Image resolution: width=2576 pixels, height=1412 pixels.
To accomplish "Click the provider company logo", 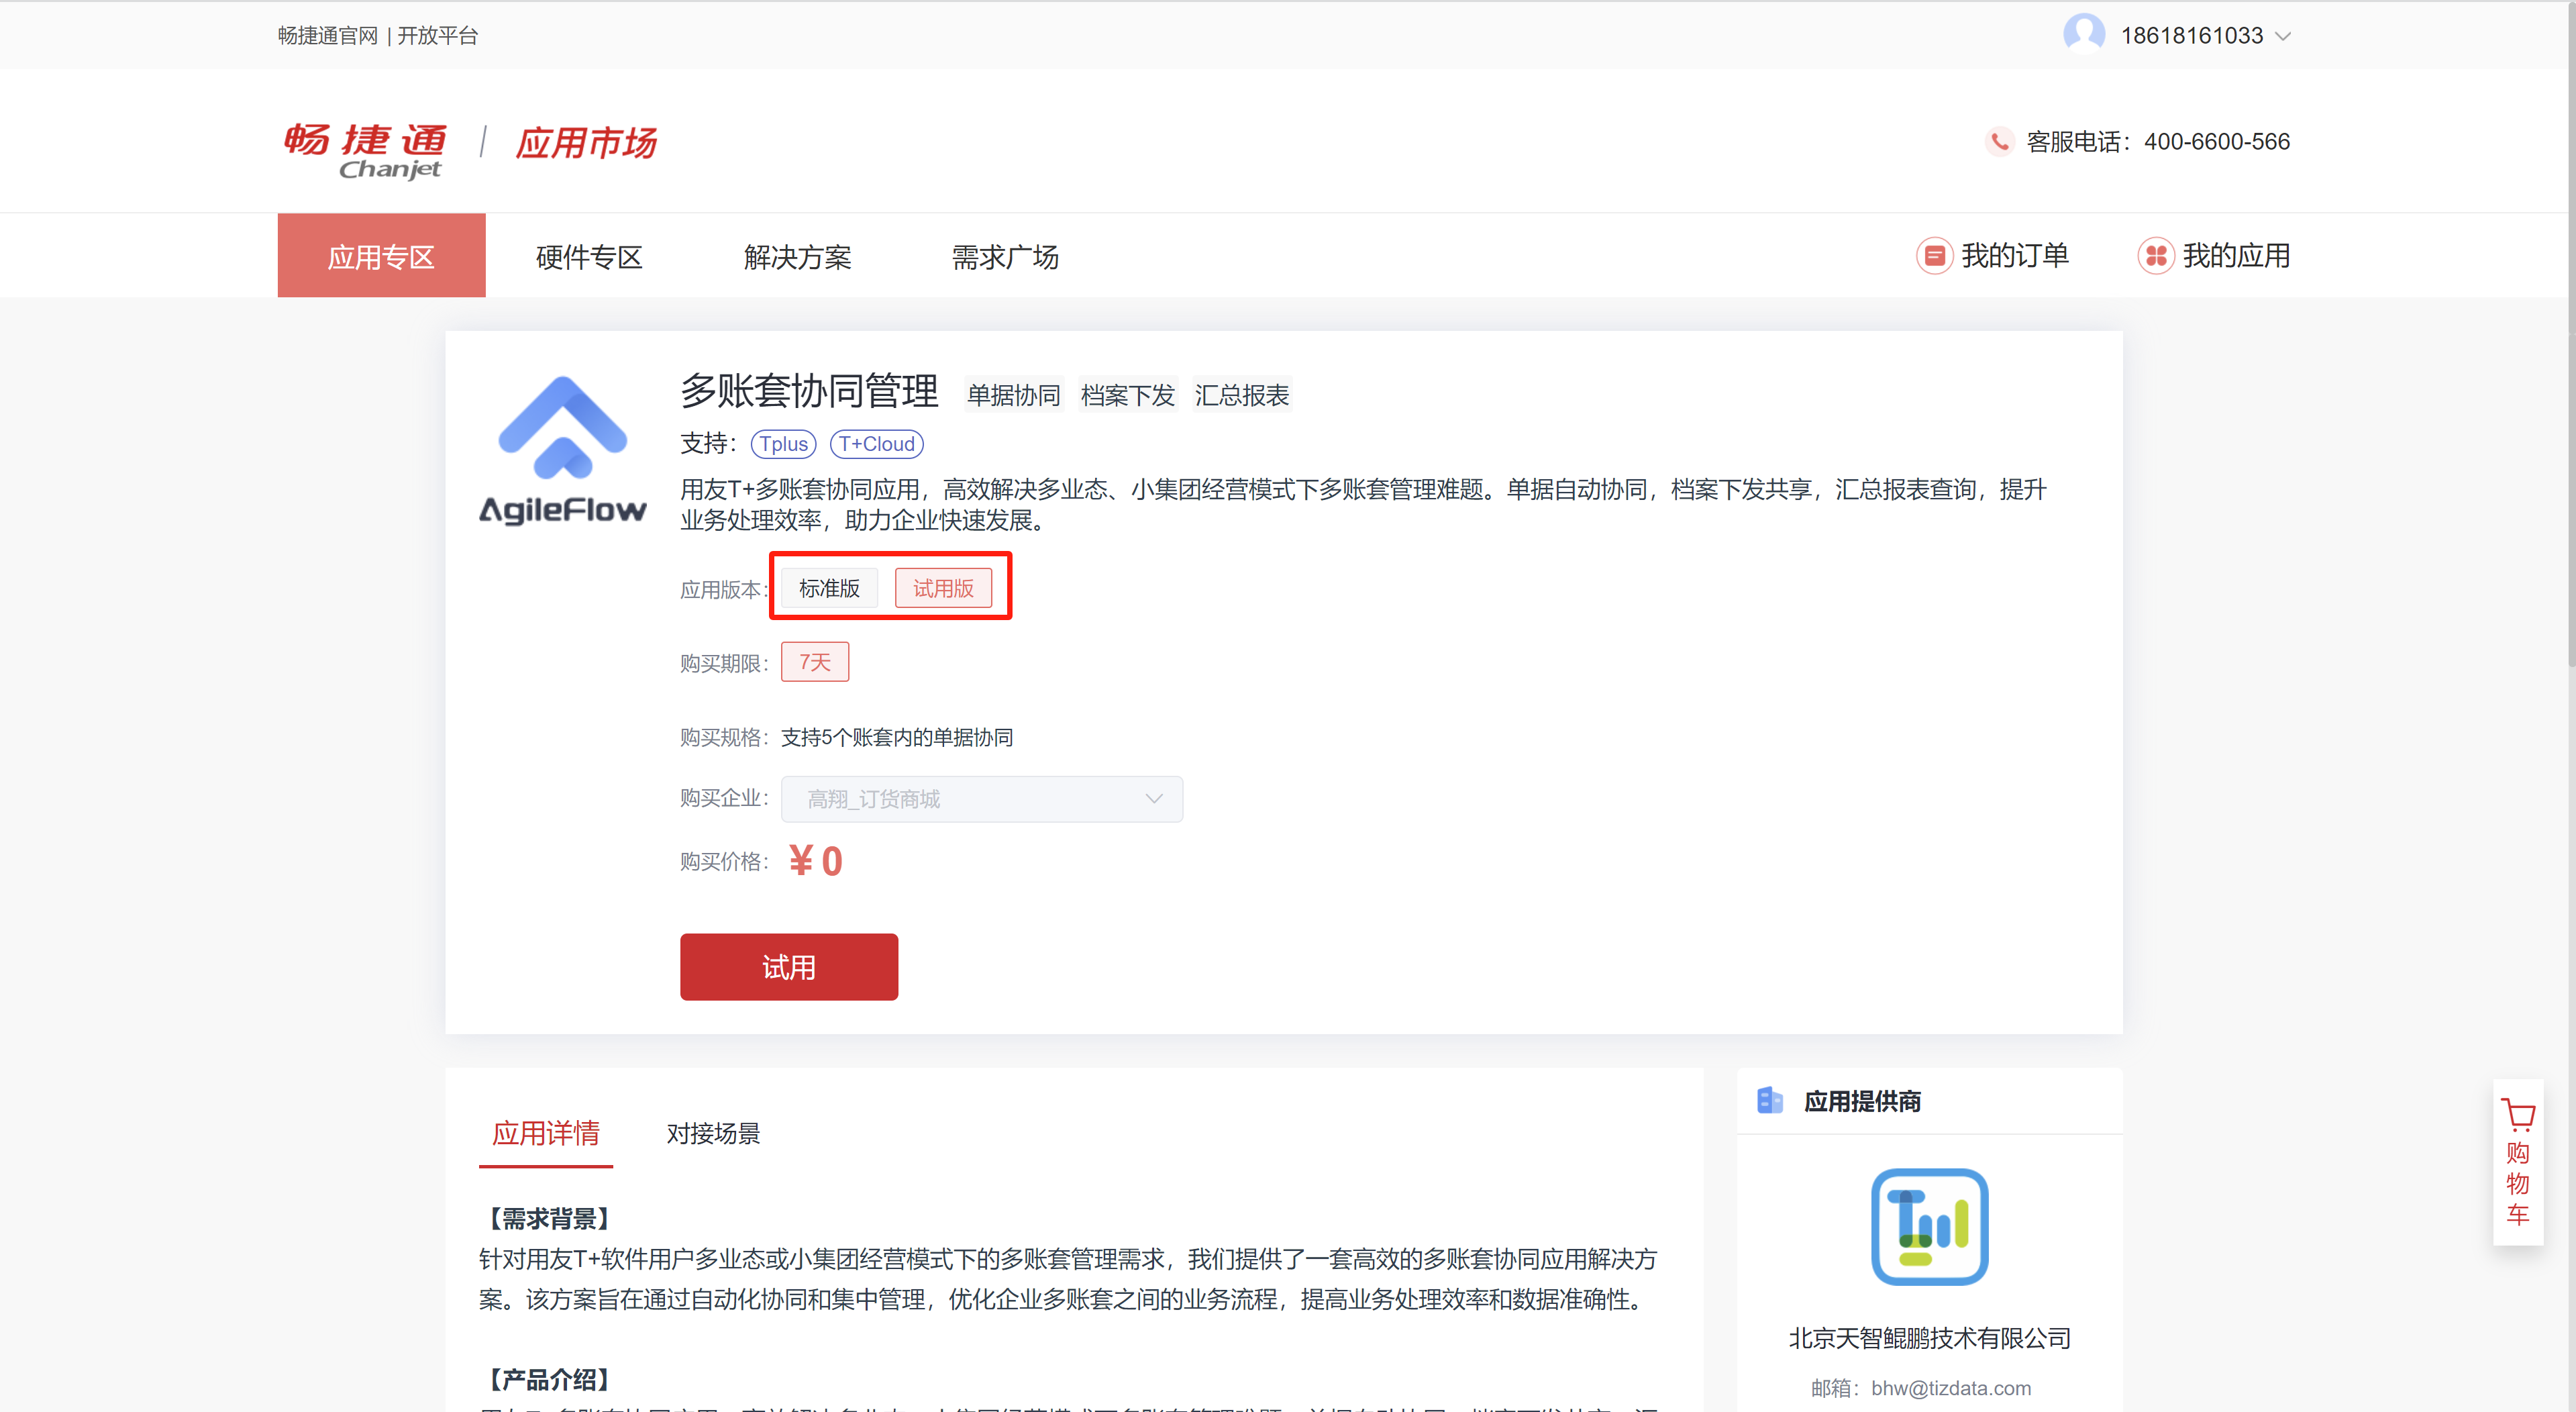I will pyautogui.click(x=1929, y=1227).
